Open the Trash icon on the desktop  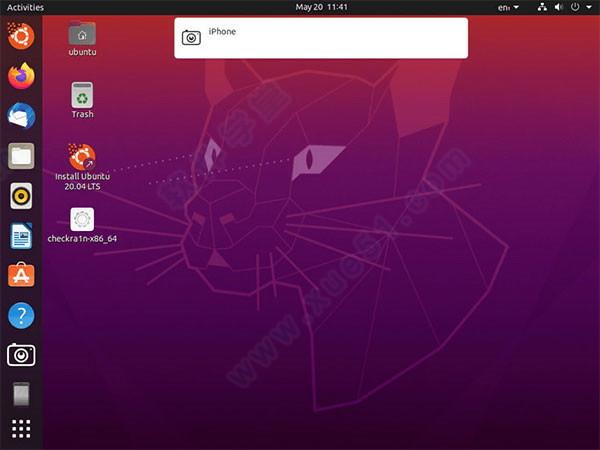point(82,100)
